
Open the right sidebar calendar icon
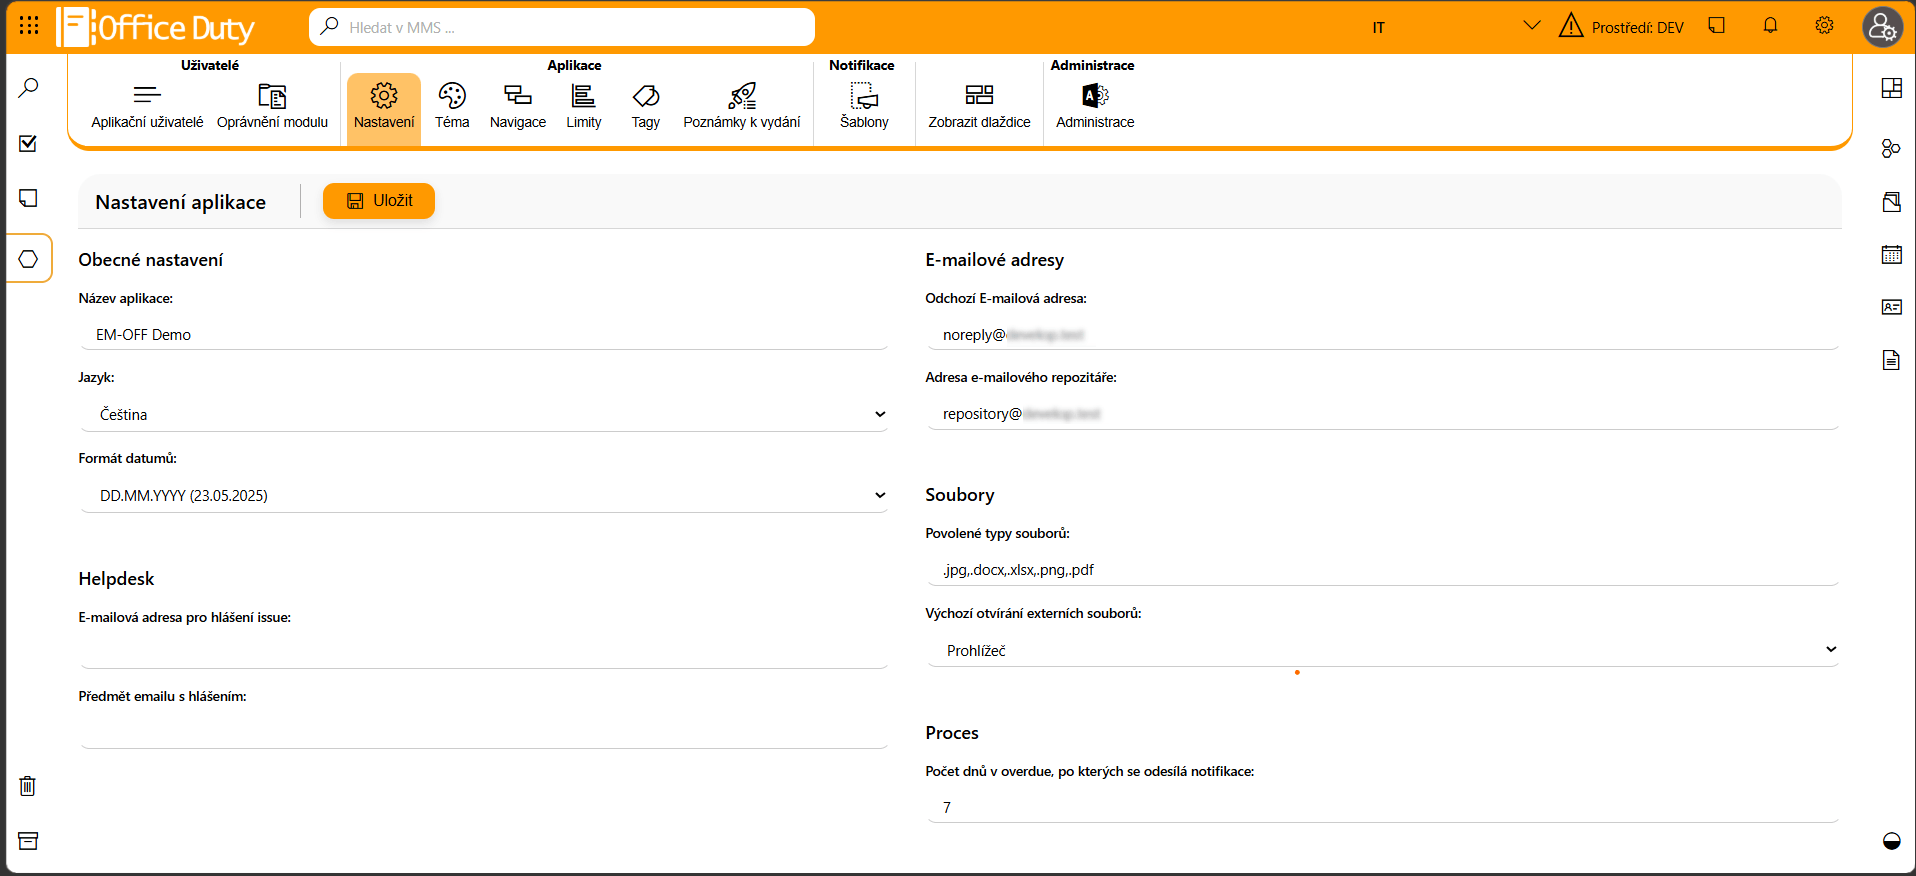click(1891, 254)
